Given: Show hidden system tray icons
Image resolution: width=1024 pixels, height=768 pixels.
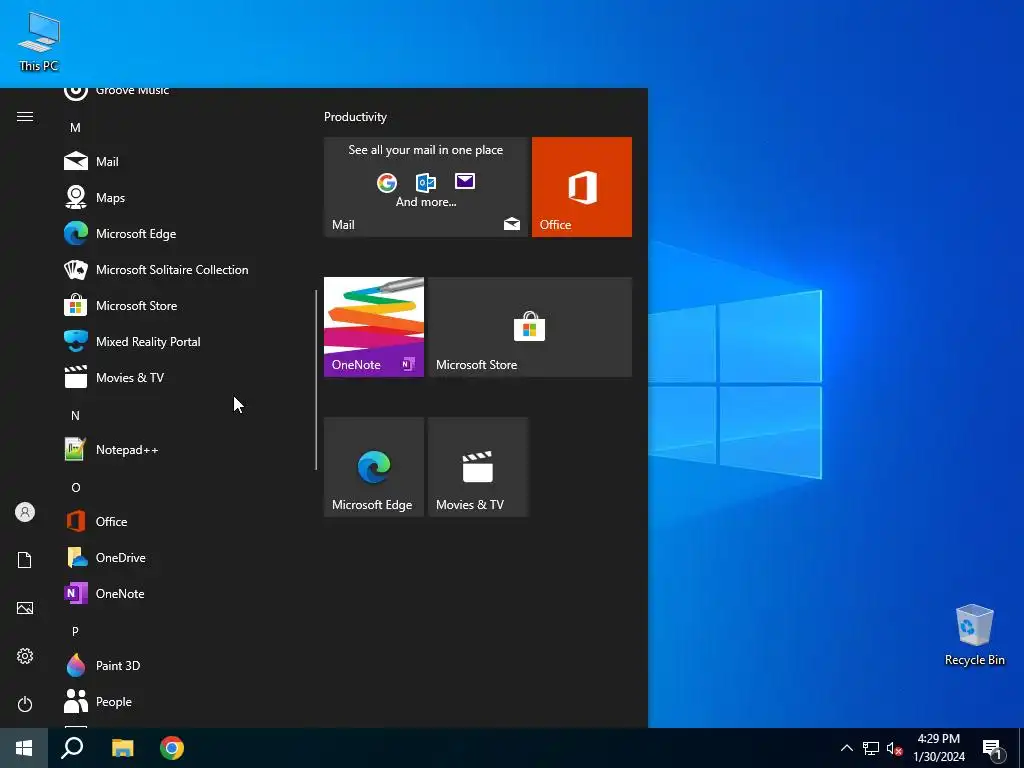Looking at the screenshot, I should (846, 748).
